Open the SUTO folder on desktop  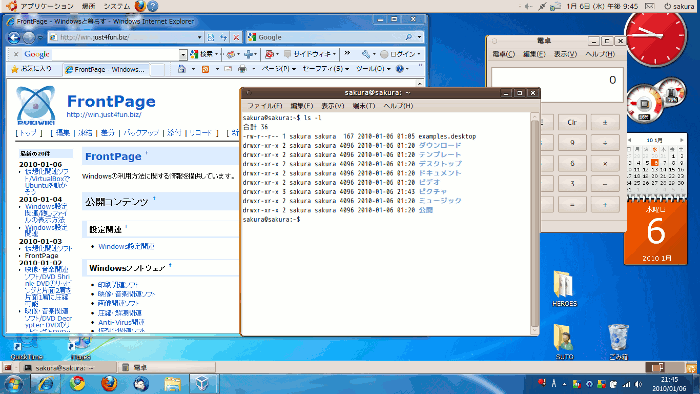564,341
